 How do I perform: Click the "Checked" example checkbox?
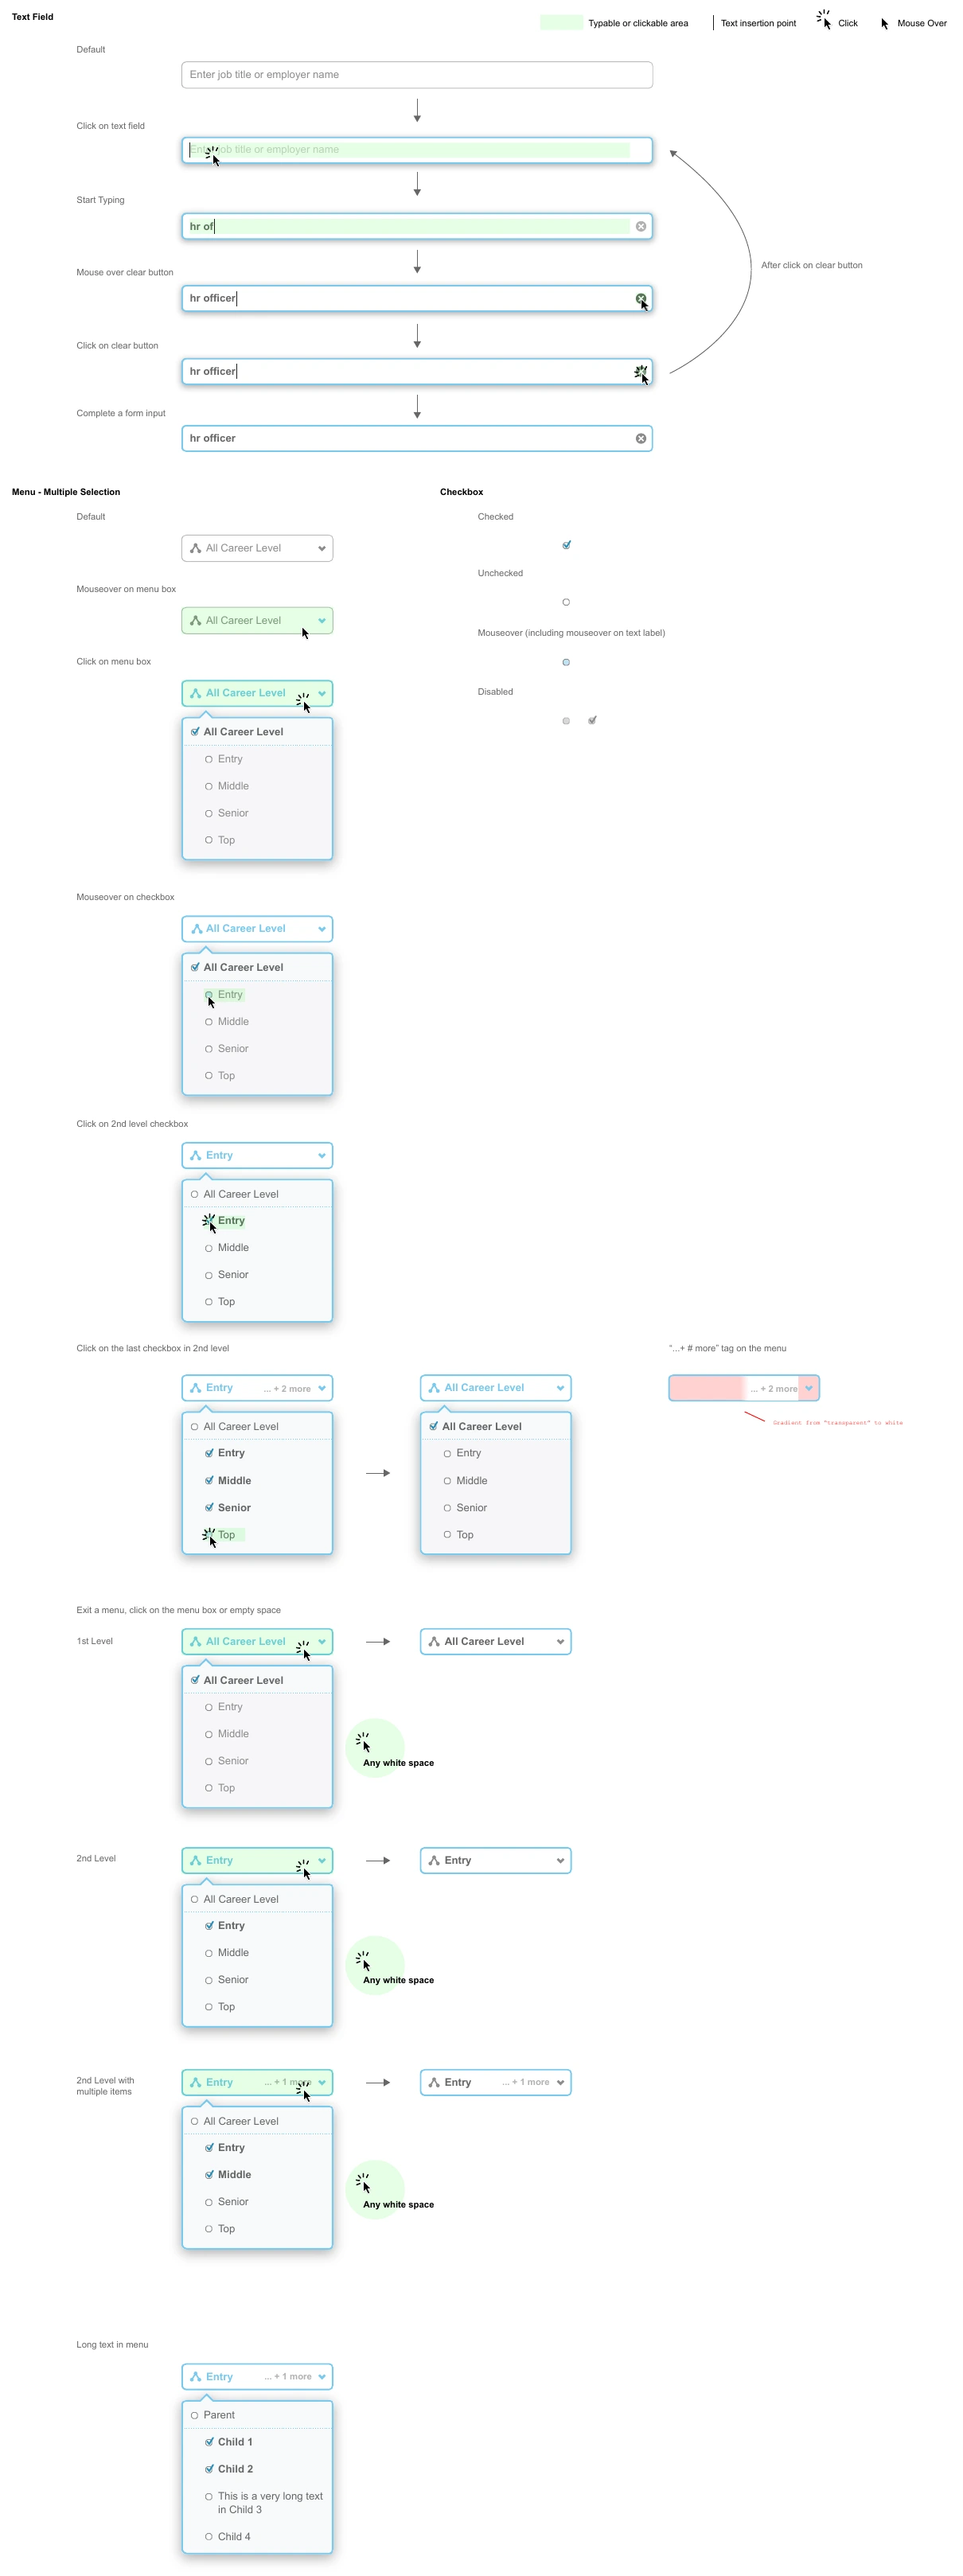click(566, 545)
